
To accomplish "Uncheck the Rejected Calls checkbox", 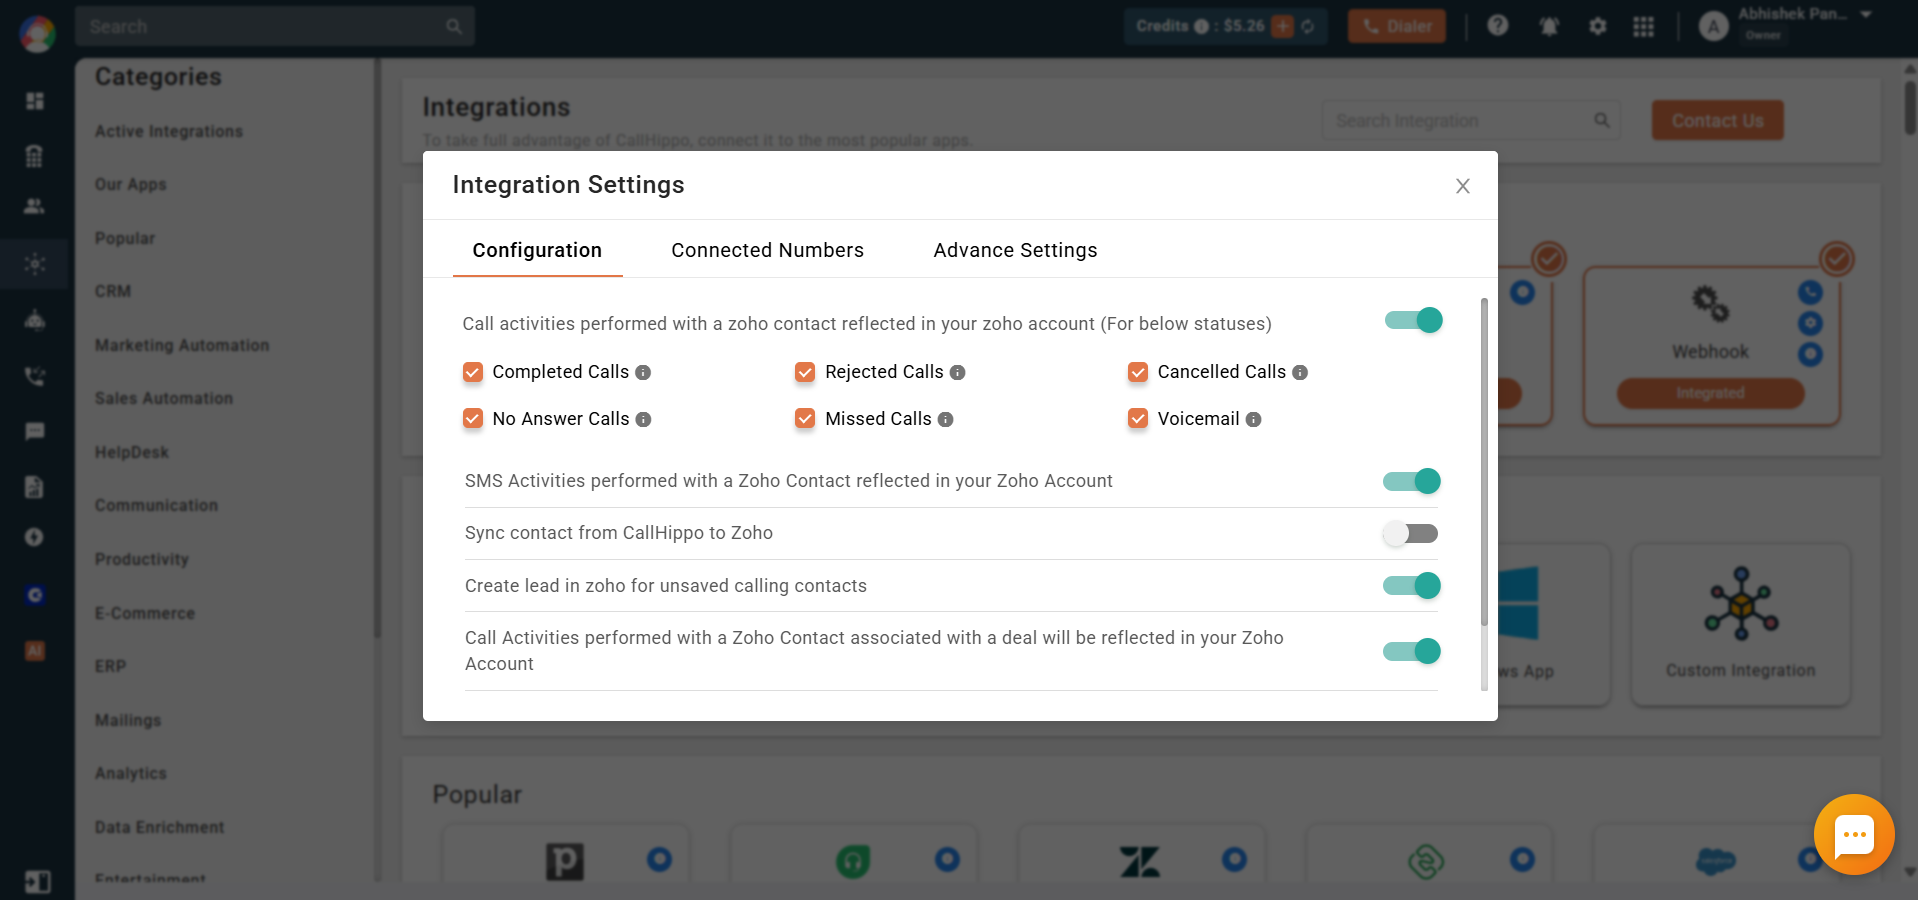I will [805, 372].
